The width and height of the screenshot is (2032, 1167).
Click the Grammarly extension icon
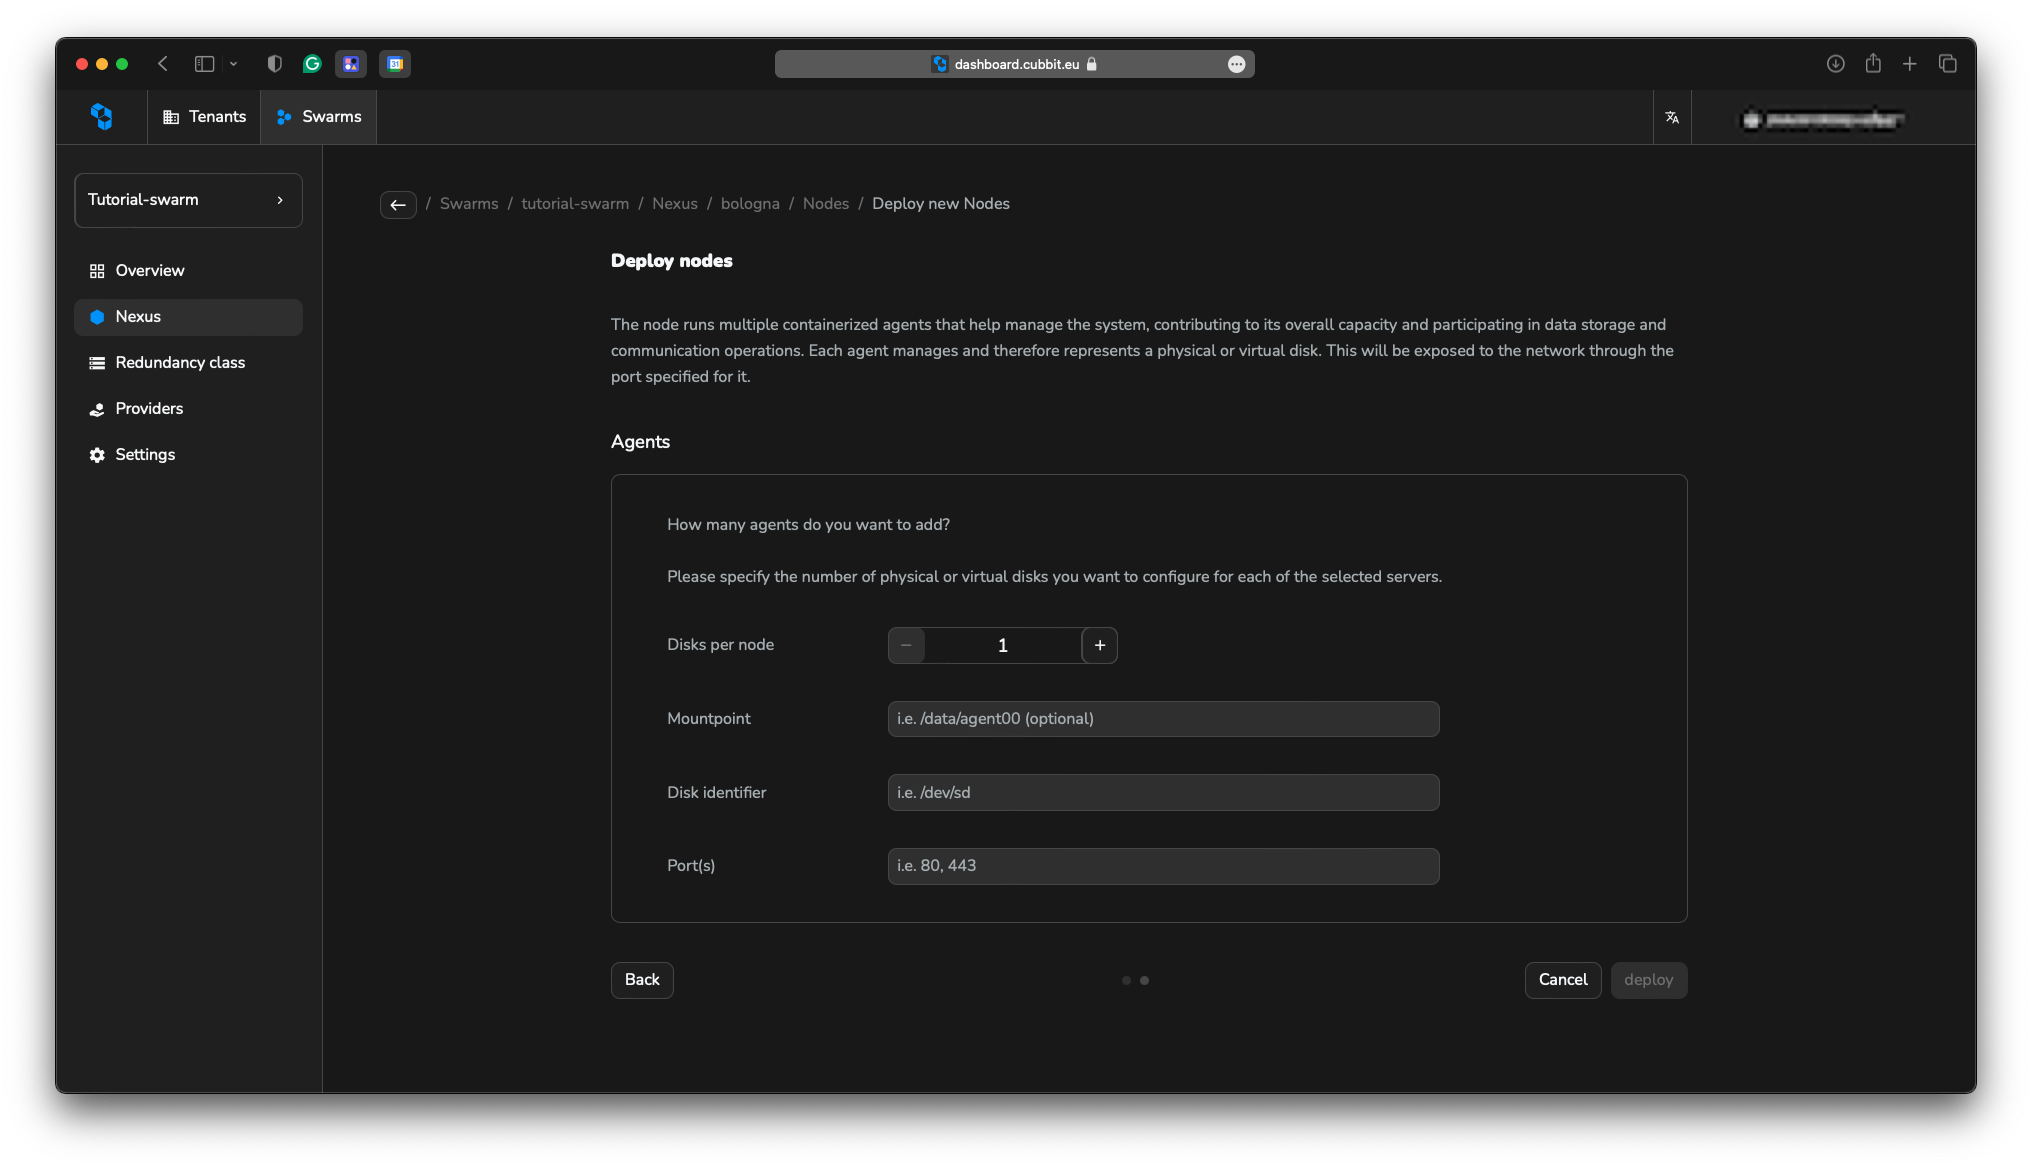click(312, 64)
